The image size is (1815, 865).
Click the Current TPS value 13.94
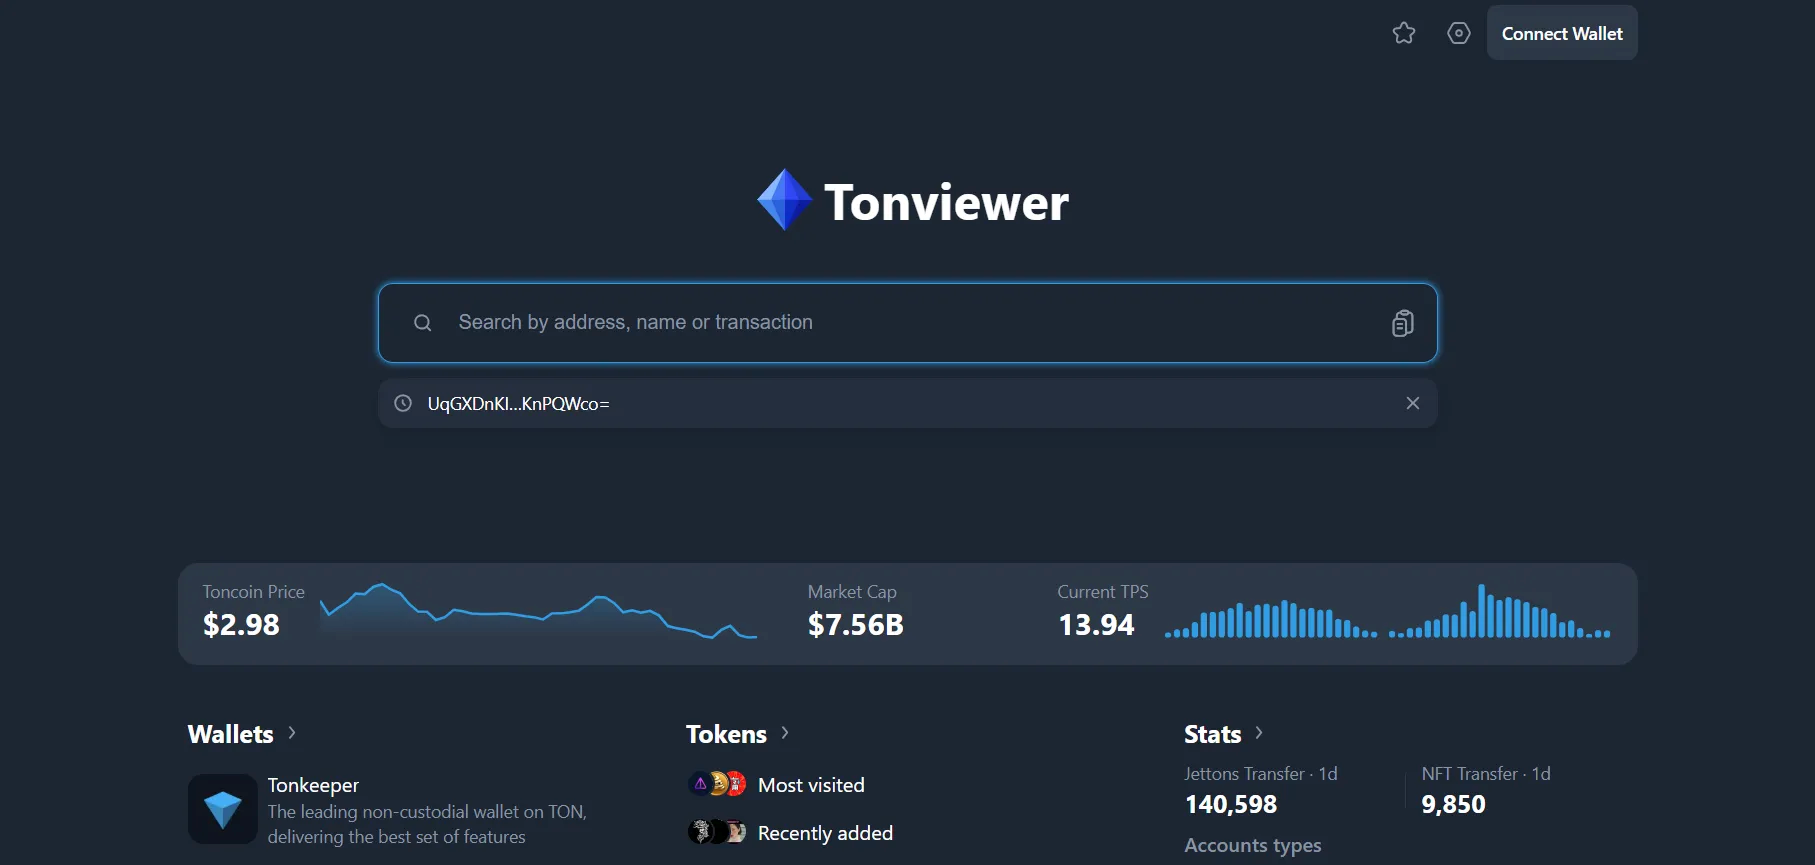[x=1096, y=625]
